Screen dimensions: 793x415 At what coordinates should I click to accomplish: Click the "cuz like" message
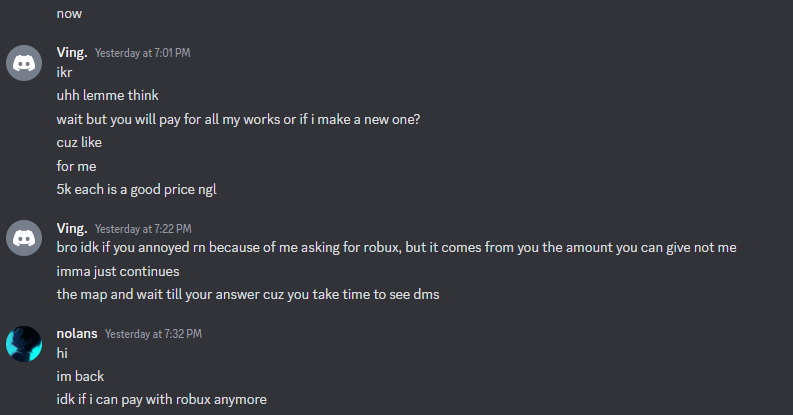pos(80,142)
